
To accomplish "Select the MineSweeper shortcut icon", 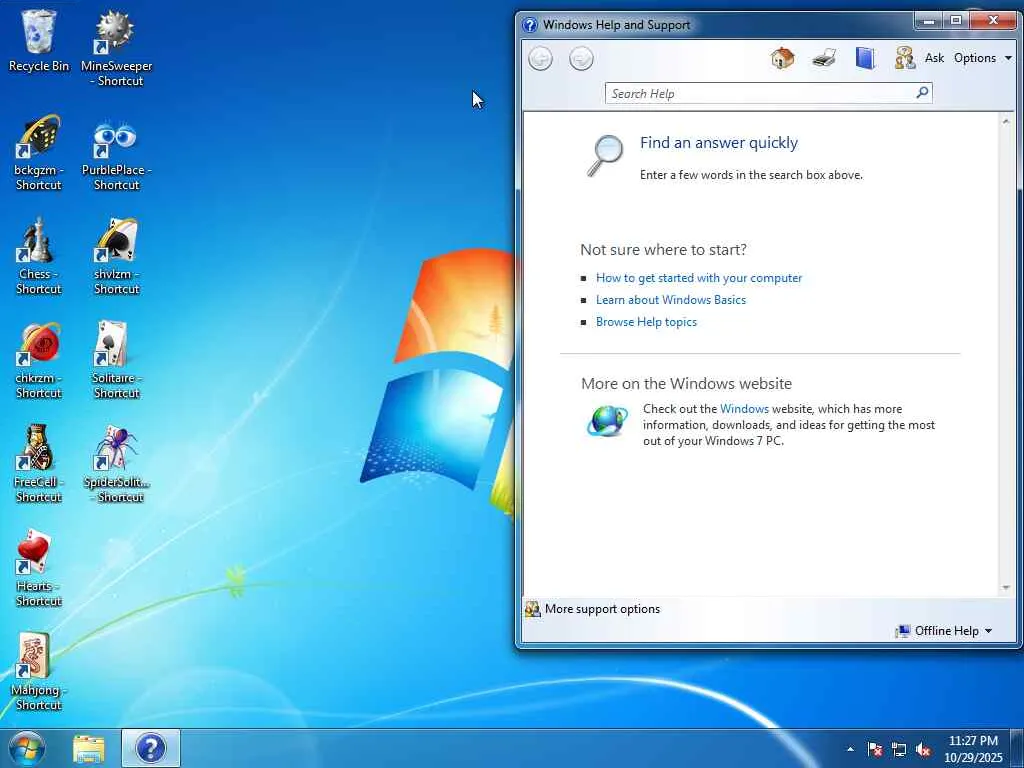I will click(x=116, y=48).
